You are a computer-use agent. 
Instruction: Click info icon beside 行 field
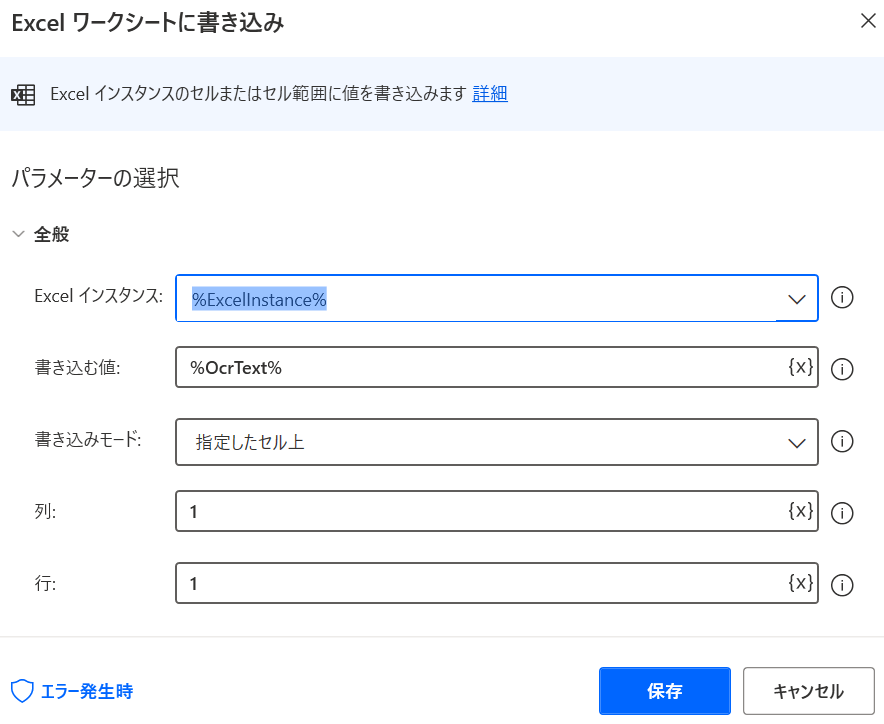842,585
